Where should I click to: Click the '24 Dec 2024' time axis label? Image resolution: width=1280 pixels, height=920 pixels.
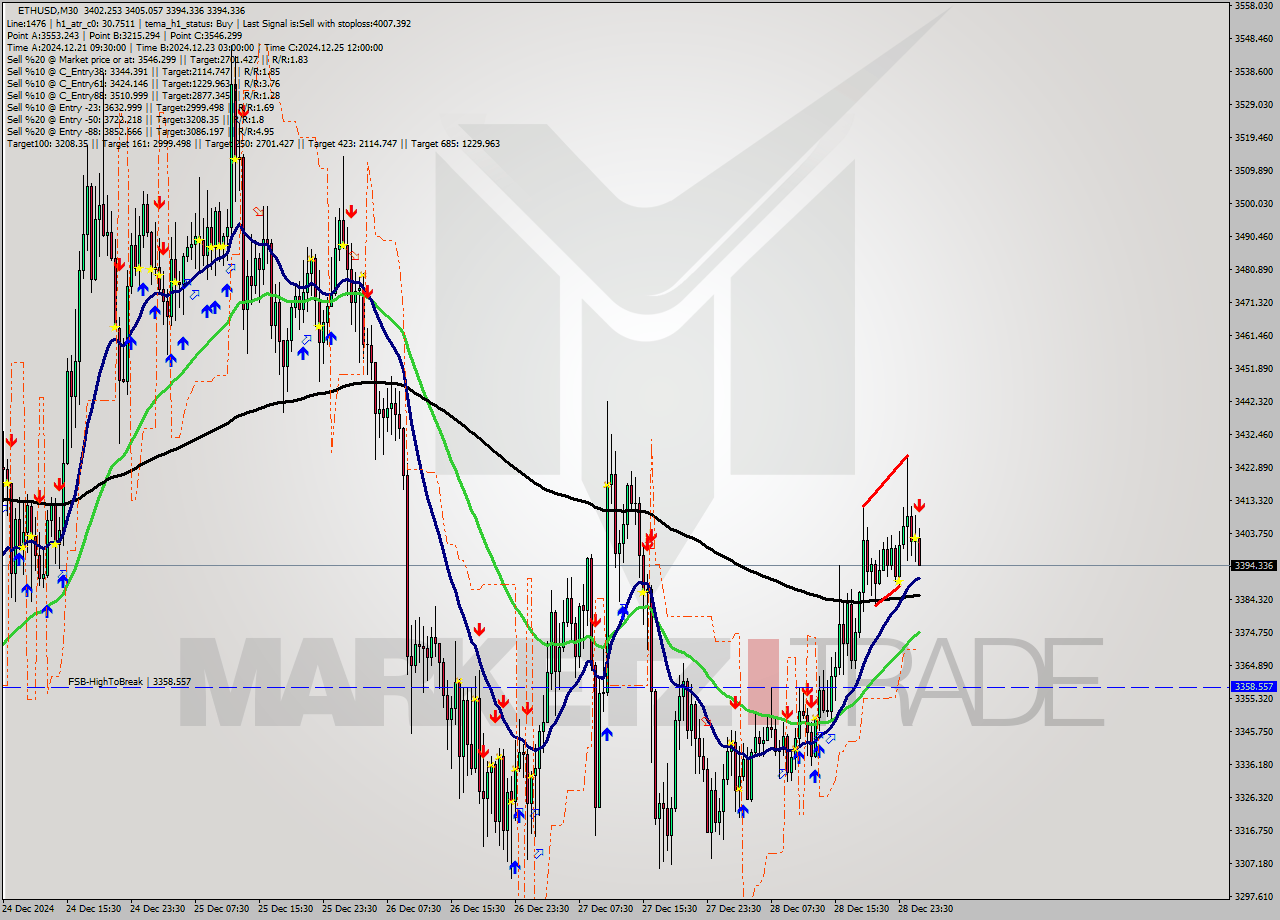pyautogui.click(x=27, y=909)
